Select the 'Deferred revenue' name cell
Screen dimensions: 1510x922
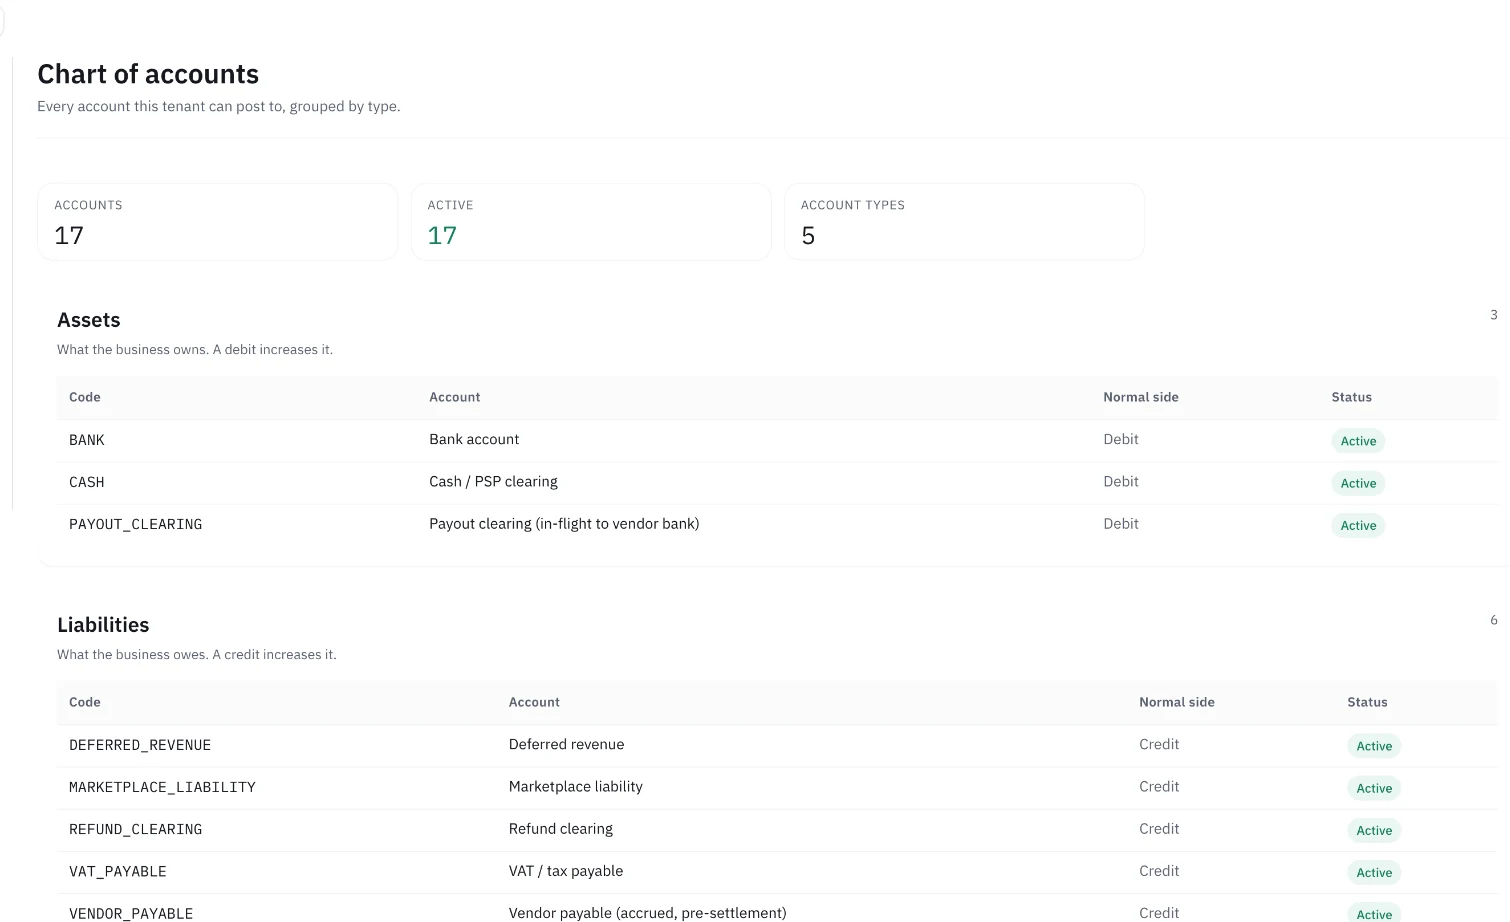566,744
